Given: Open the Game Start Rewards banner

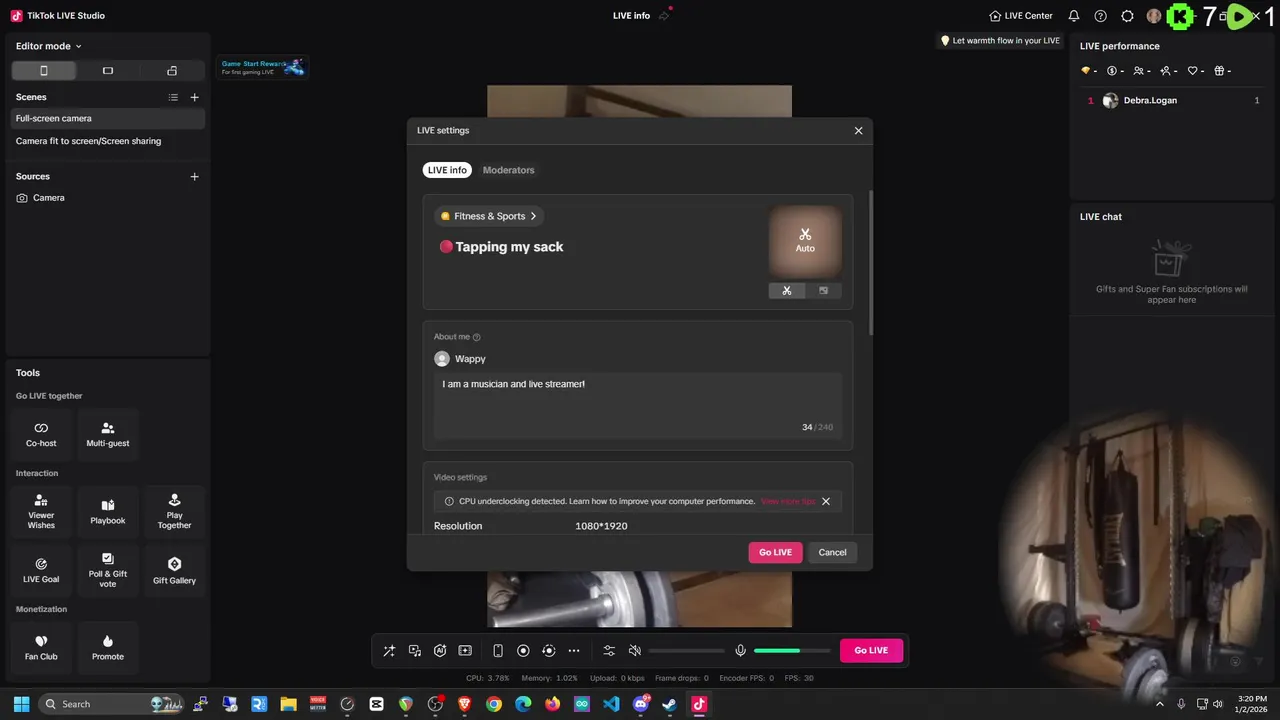Looking at the screenshot, I should coord(263,67).
